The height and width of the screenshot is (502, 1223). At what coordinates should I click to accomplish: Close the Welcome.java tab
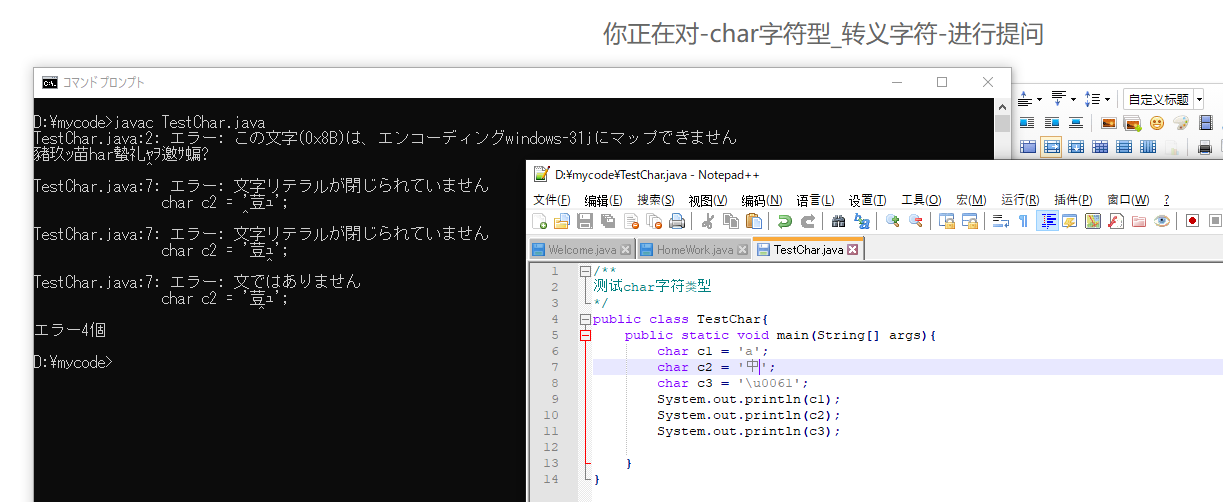click(626, 250)
